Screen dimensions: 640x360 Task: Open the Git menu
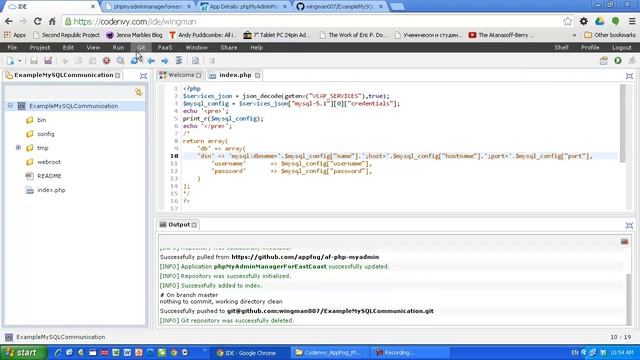[x=141, y=47]
